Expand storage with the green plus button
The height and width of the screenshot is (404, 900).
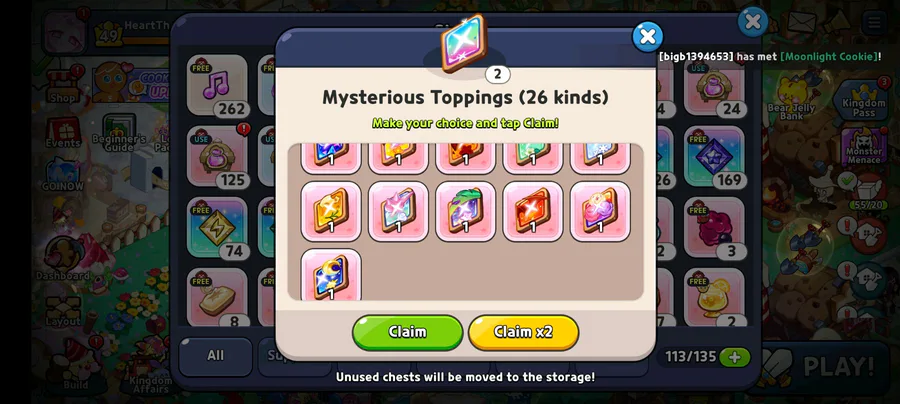pos(735,357)
